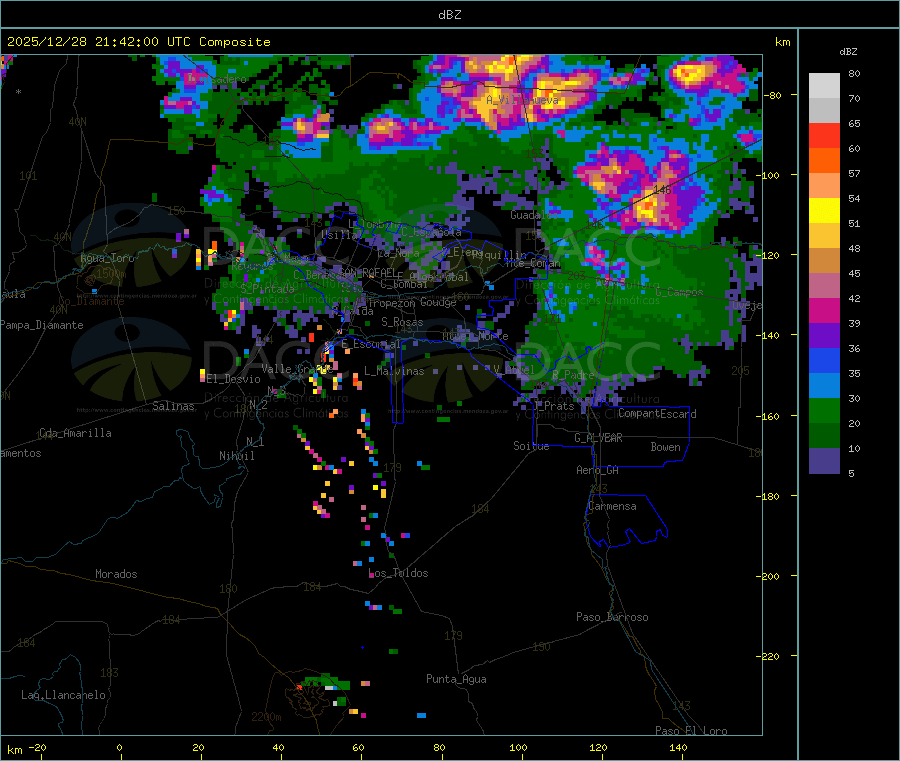Click the 'Lag.Llancanelo' label
The image size is (900, 761).
coord(63,695)
